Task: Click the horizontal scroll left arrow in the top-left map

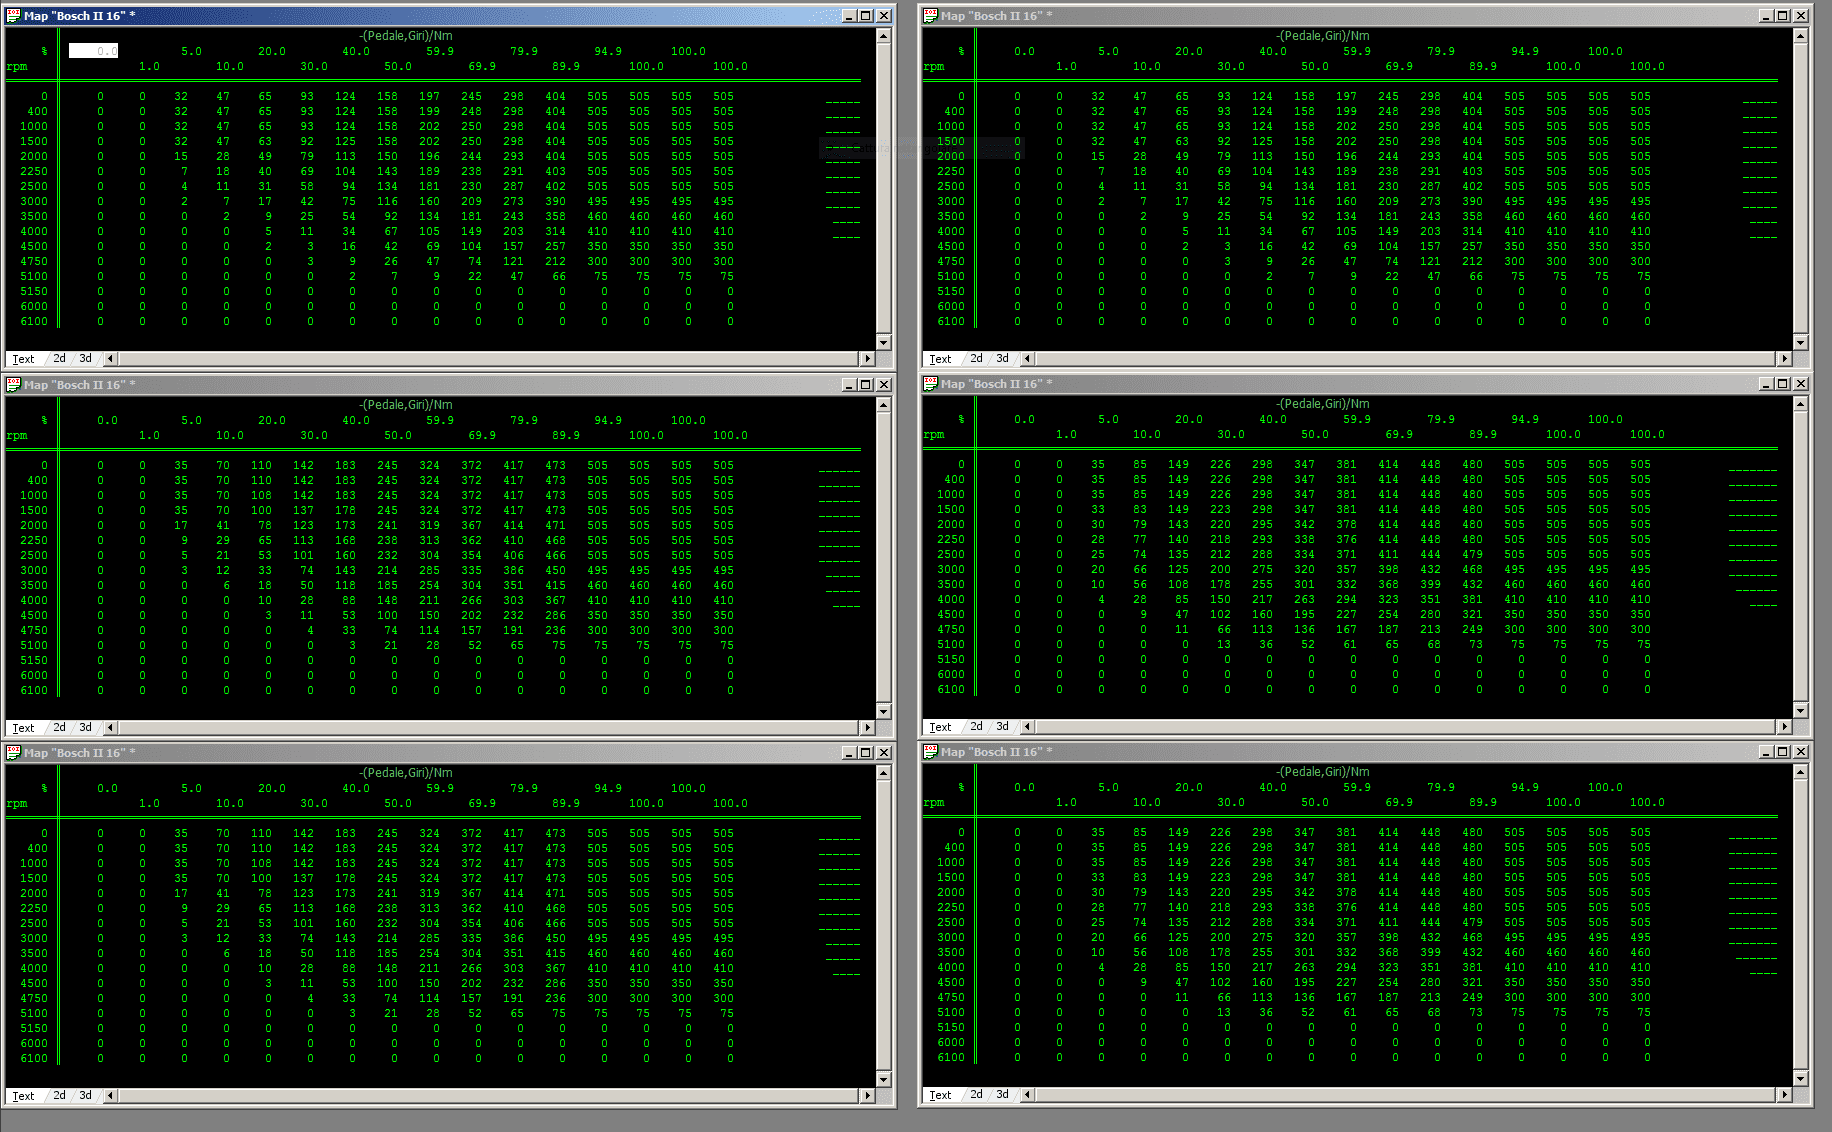Action: (x=110, y=359)
